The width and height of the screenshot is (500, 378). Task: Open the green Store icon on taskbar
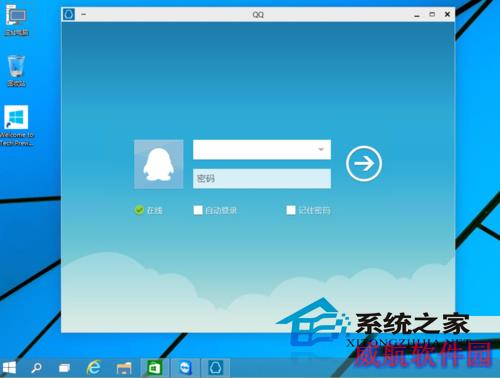coord(155,368)
